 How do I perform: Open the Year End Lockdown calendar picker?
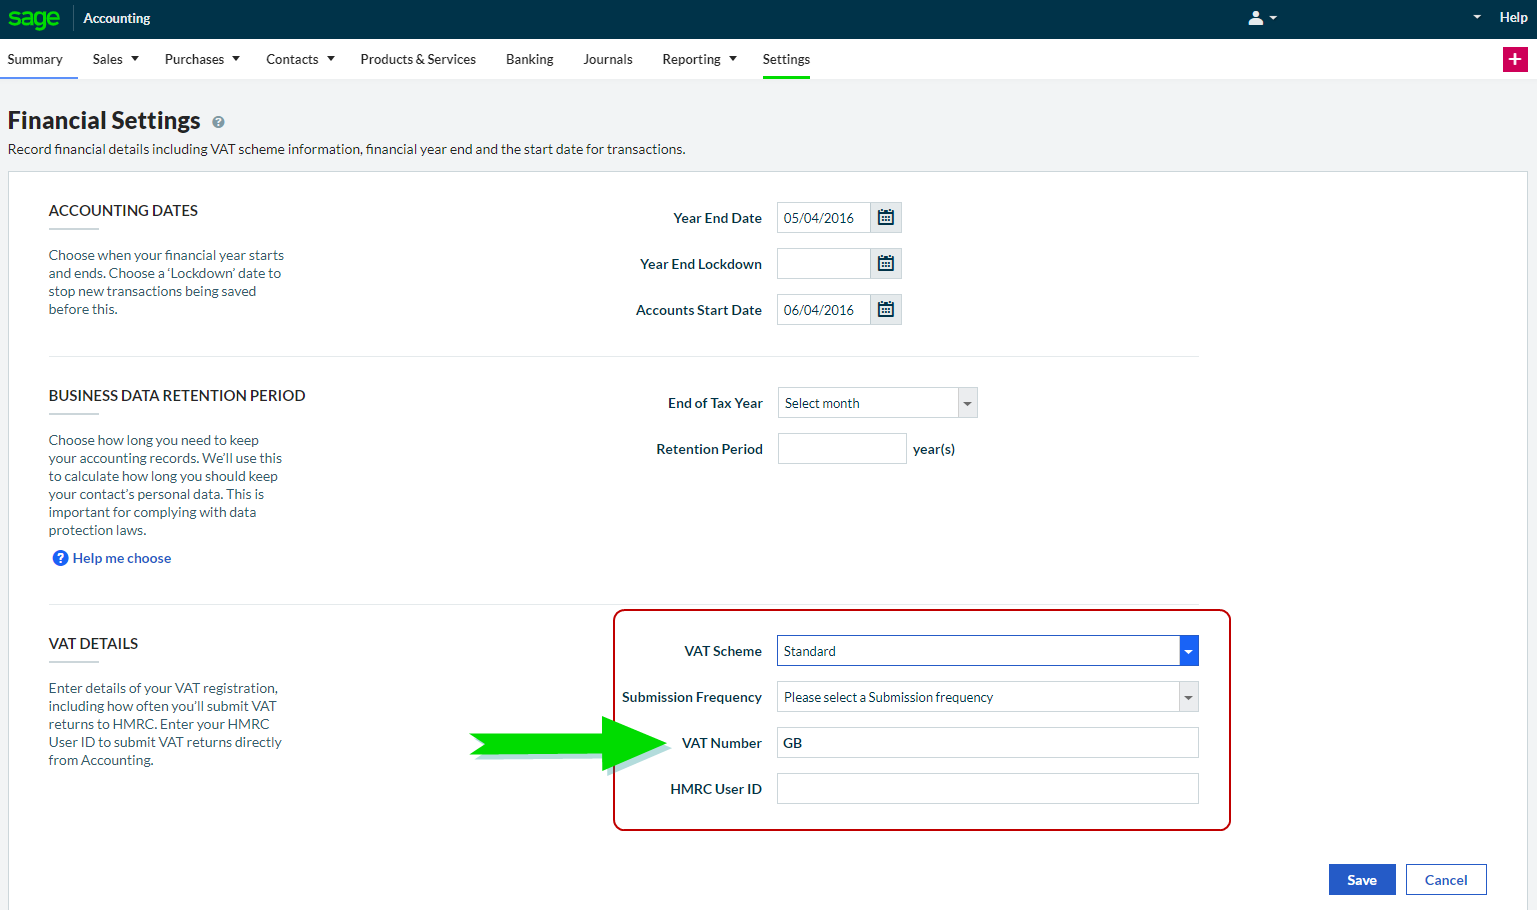tap(885, 264)
